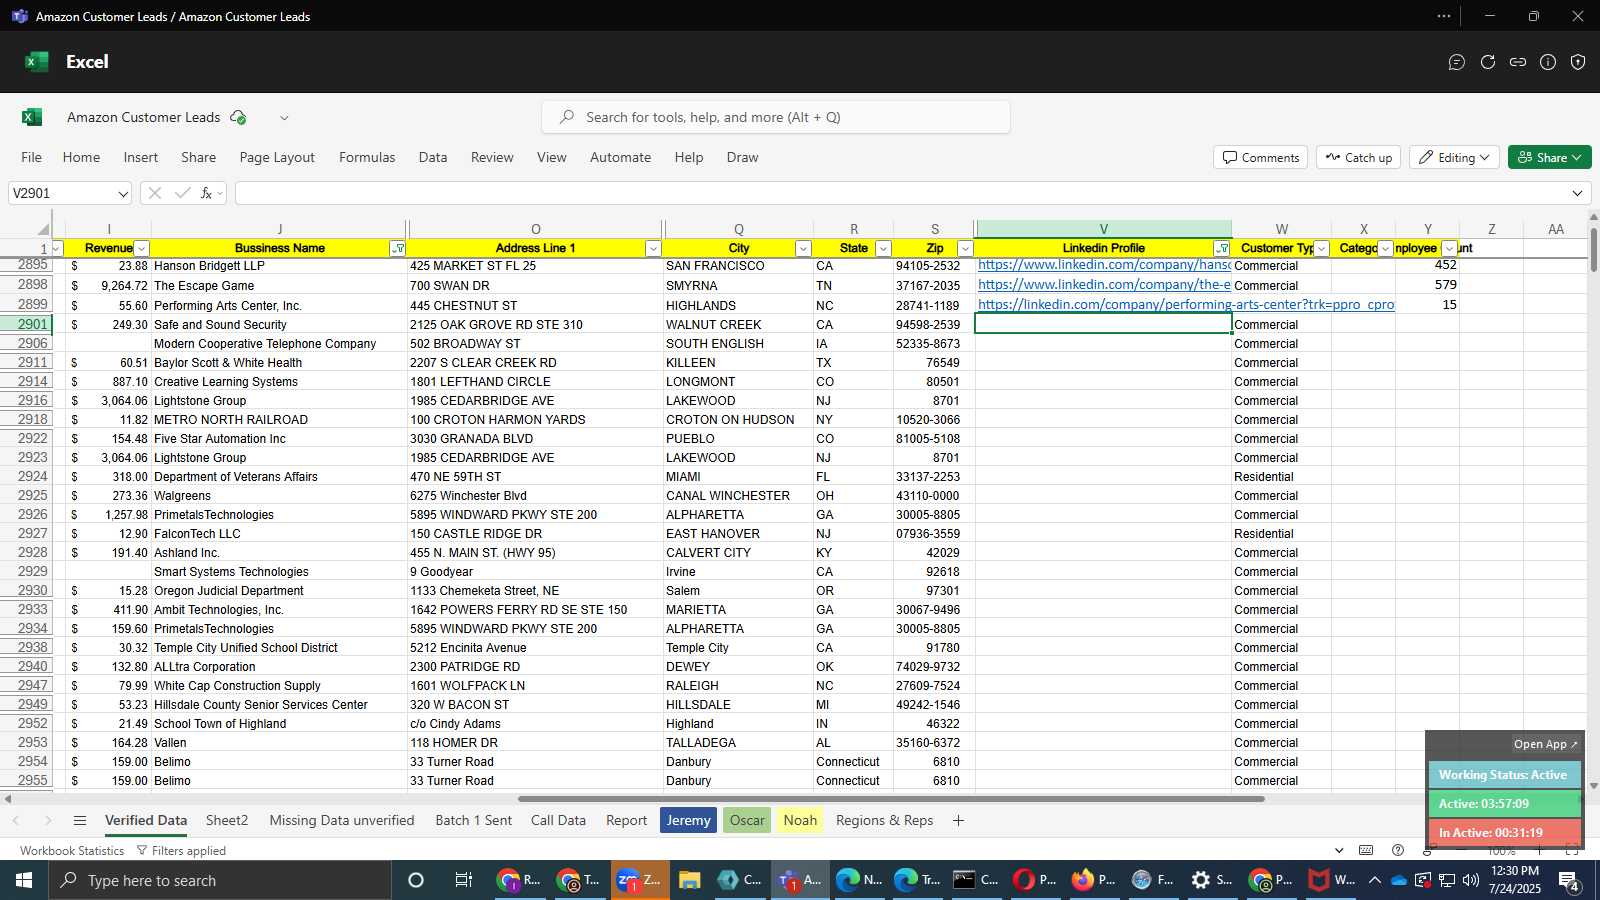
Task: Open the more options ellipsis in title bar
Action: [x=1444, y=16]
